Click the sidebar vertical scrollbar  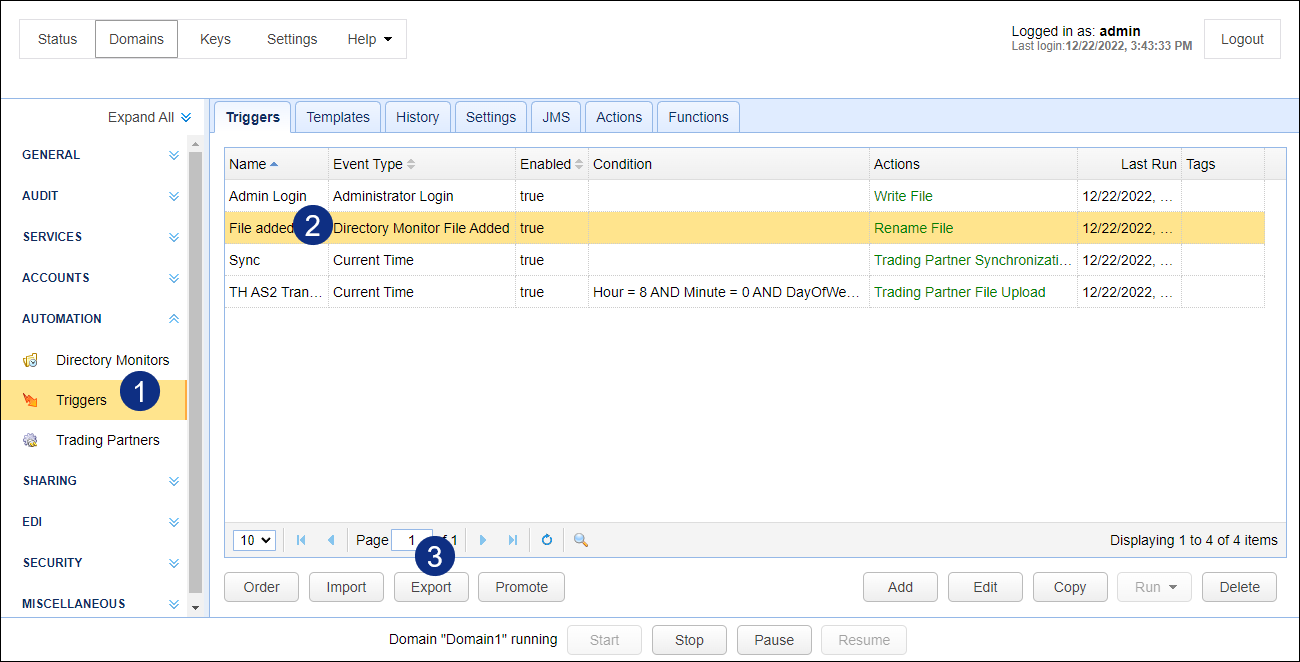point(195,370)
